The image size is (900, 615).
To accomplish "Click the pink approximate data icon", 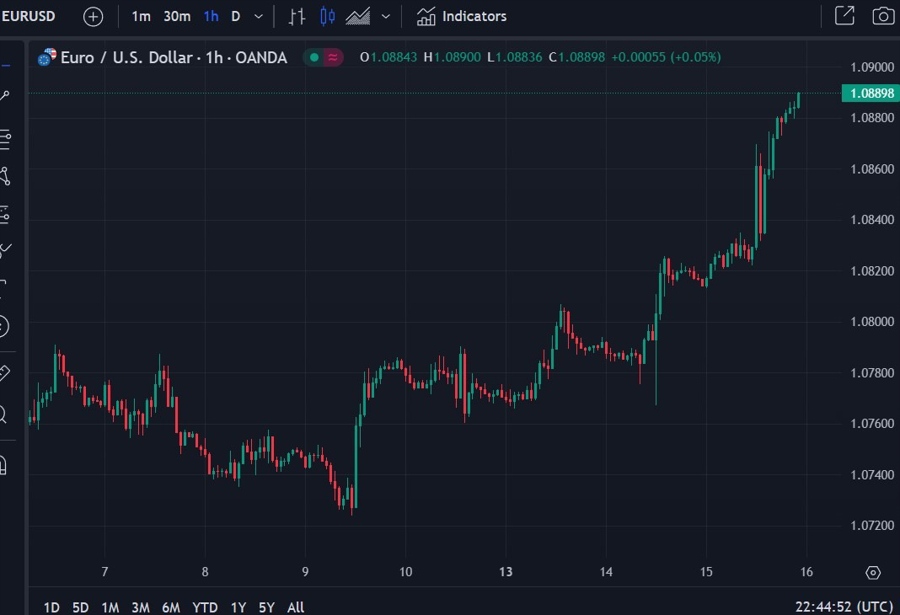I will [x=333, y=57].
